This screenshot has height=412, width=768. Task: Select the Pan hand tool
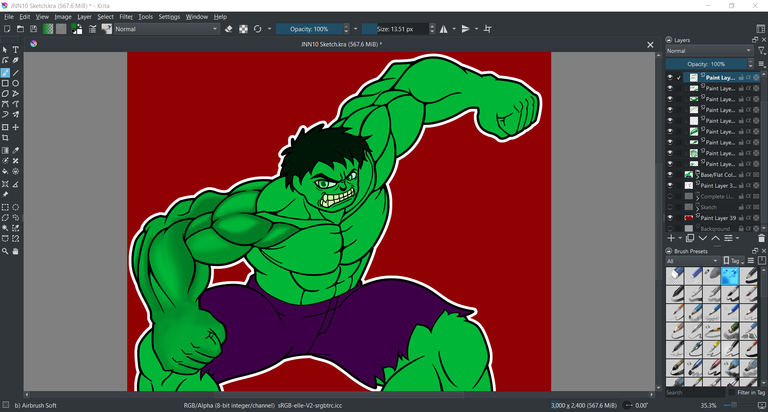pyautogui.click(x=16, y=251)
